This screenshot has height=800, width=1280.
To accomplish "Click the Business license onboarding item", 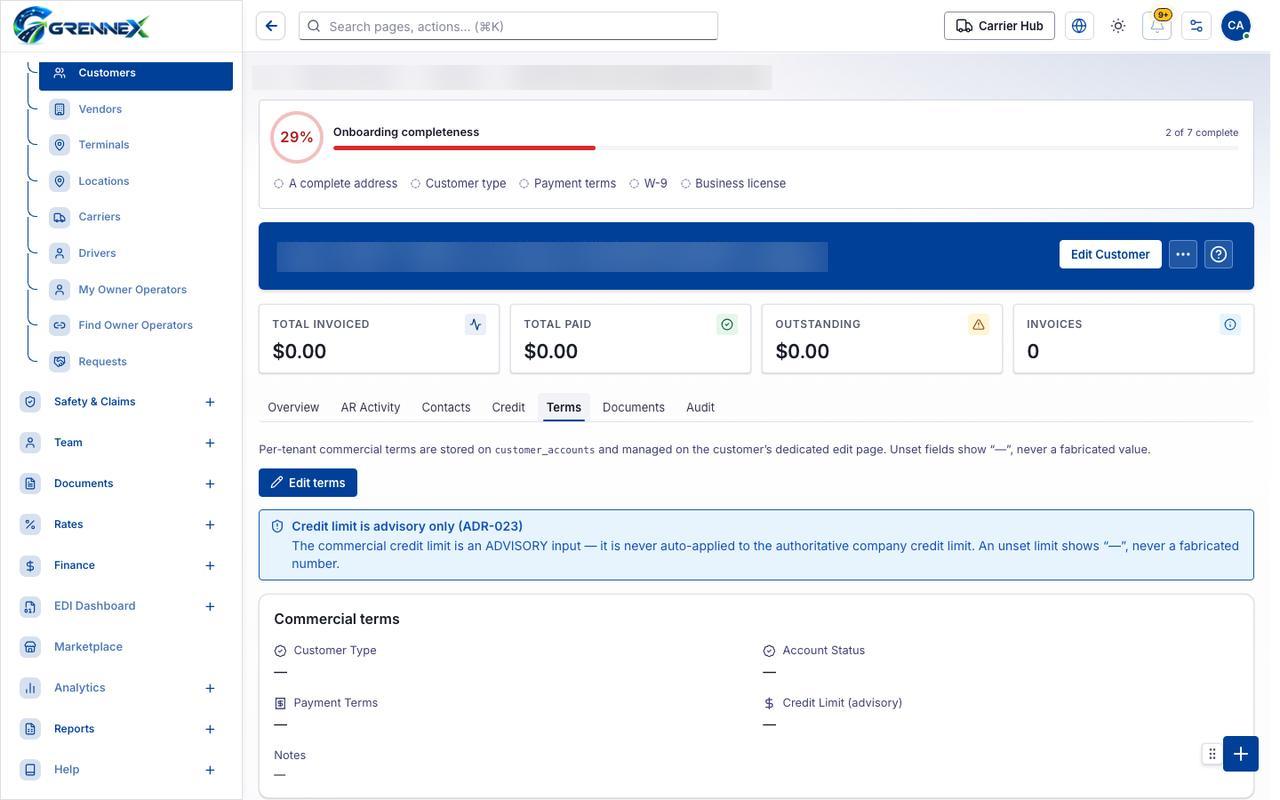I will coord(733,184).
